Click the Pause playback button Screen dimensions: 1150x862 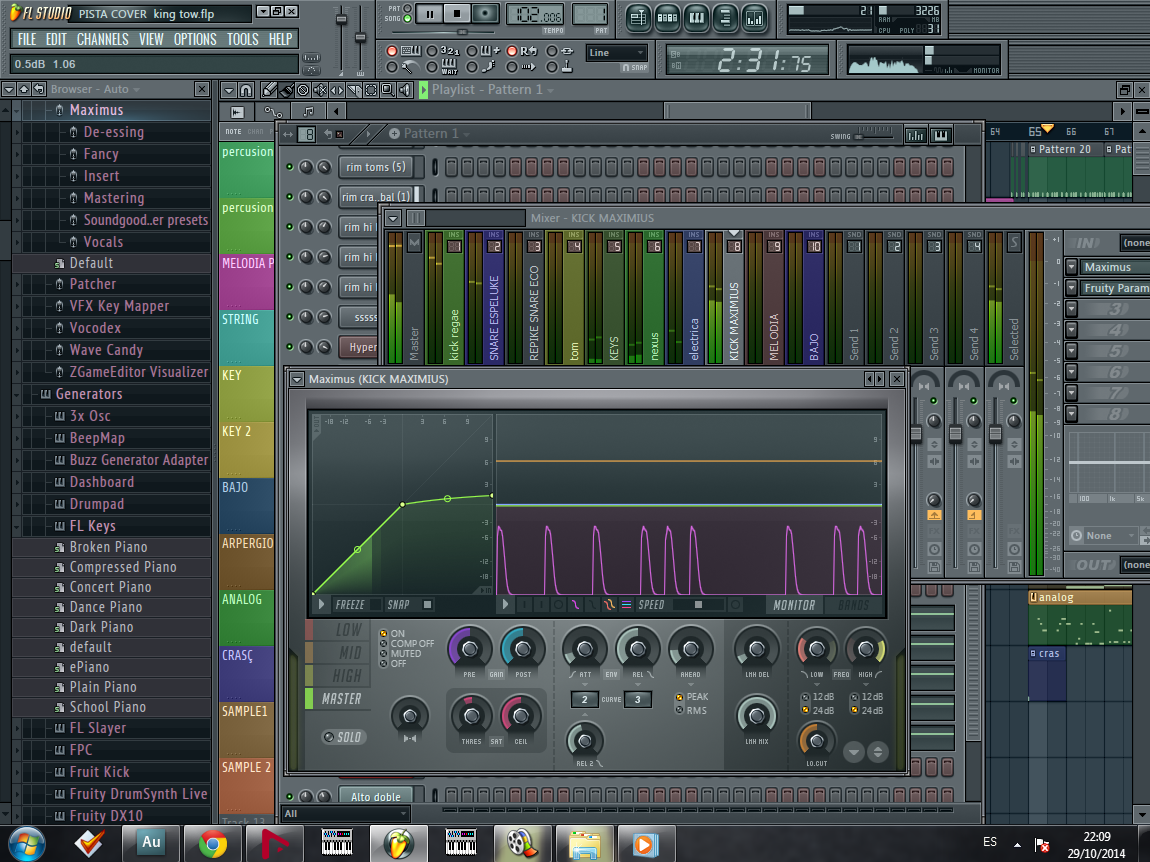(x=429, y=13)
